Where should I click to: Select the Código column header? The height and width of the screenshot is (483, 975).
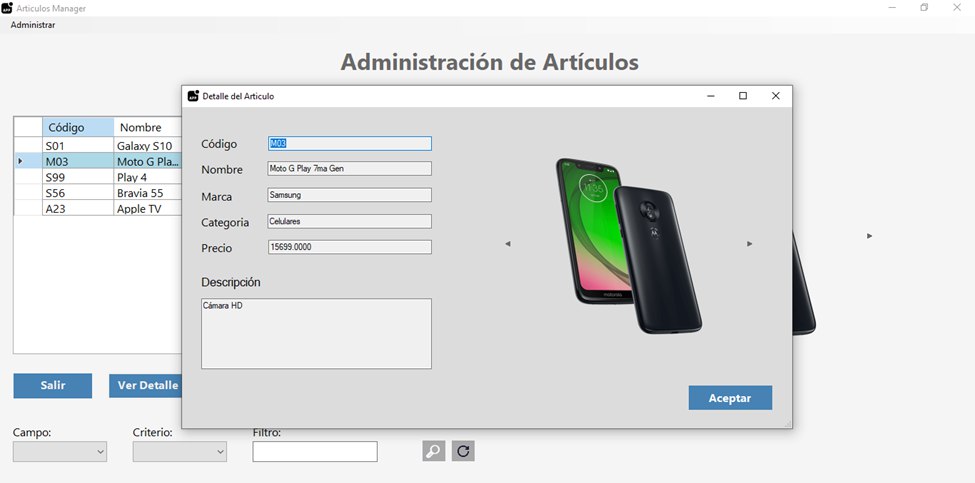coord(78,127)
